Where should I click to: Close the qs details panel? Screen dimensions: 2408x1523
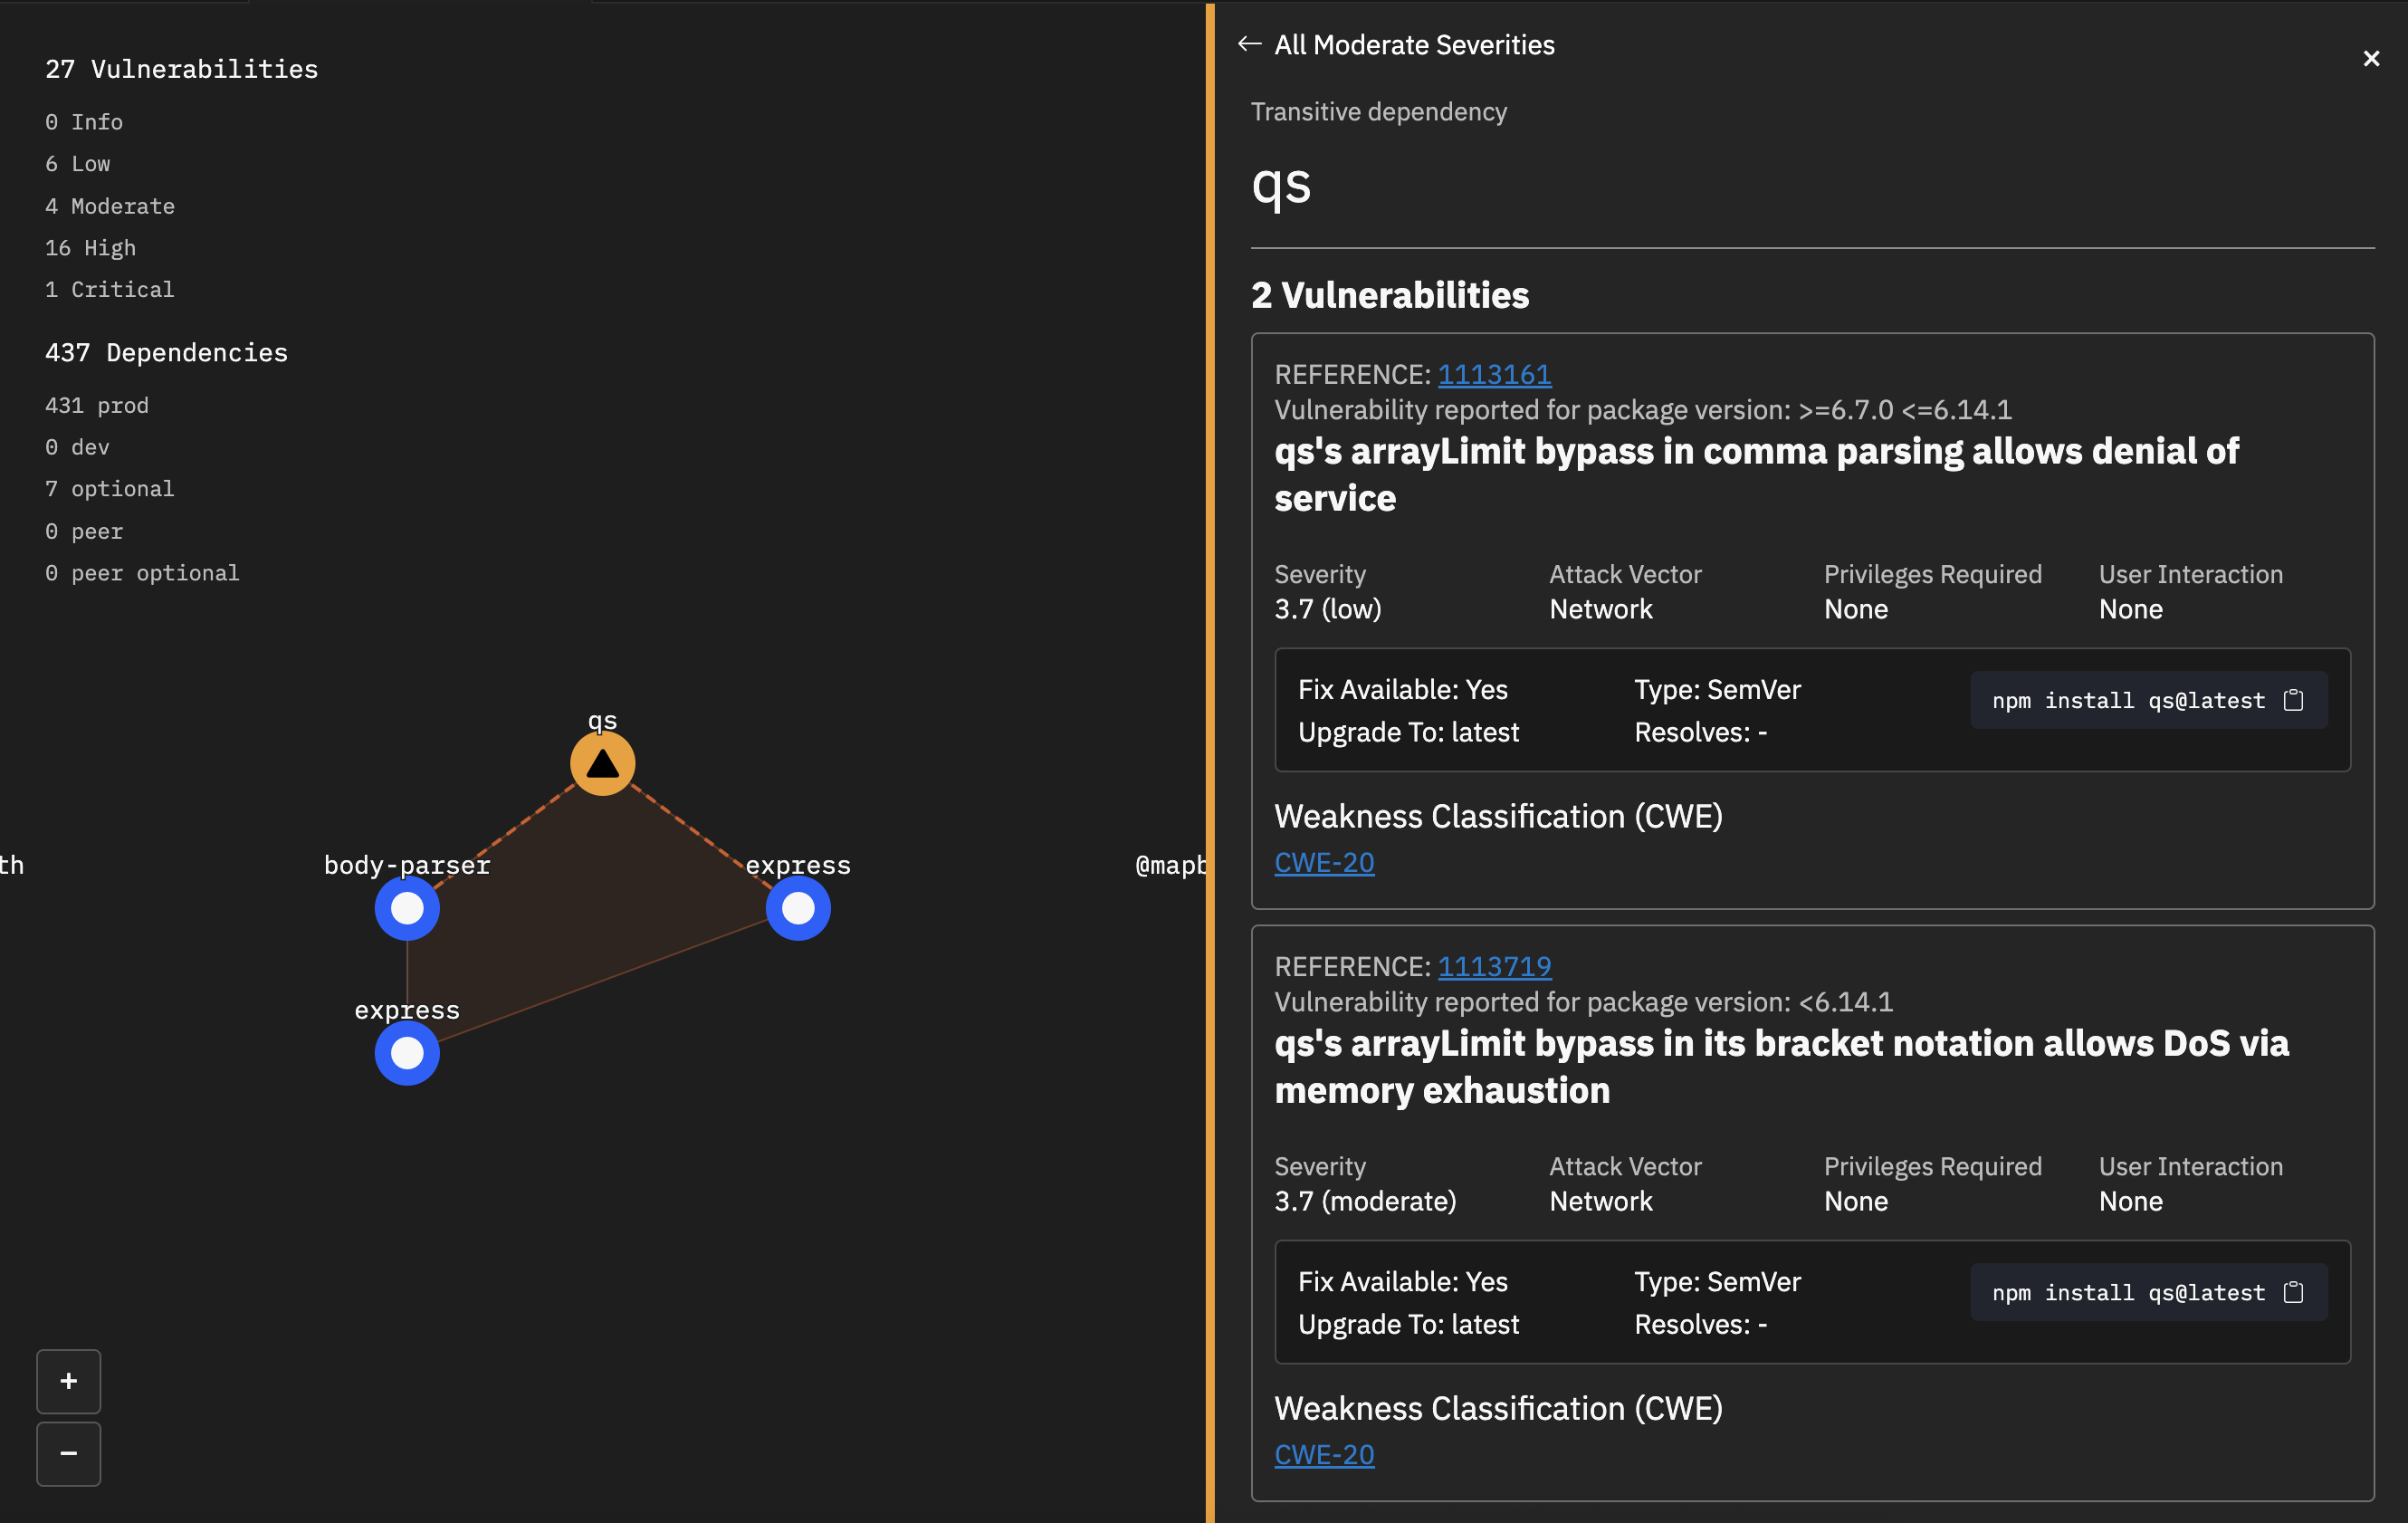2370,59
